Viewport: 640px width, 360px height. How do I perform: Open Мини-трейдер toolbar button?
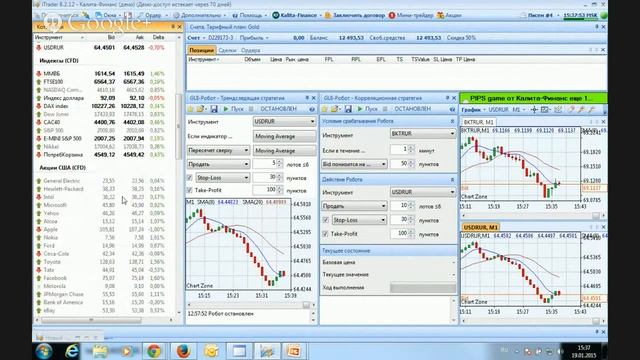411,16
